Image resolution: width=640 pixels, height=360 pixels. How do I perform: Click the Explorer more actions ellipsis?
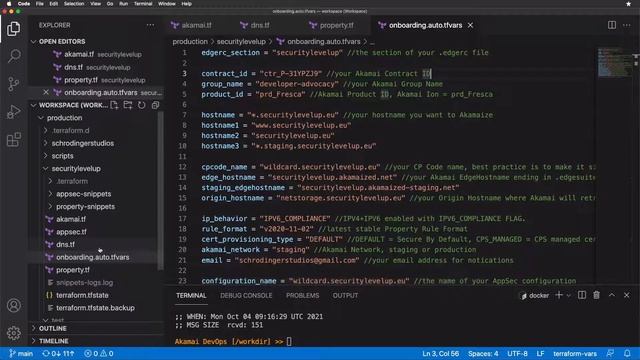click(150, 25)
